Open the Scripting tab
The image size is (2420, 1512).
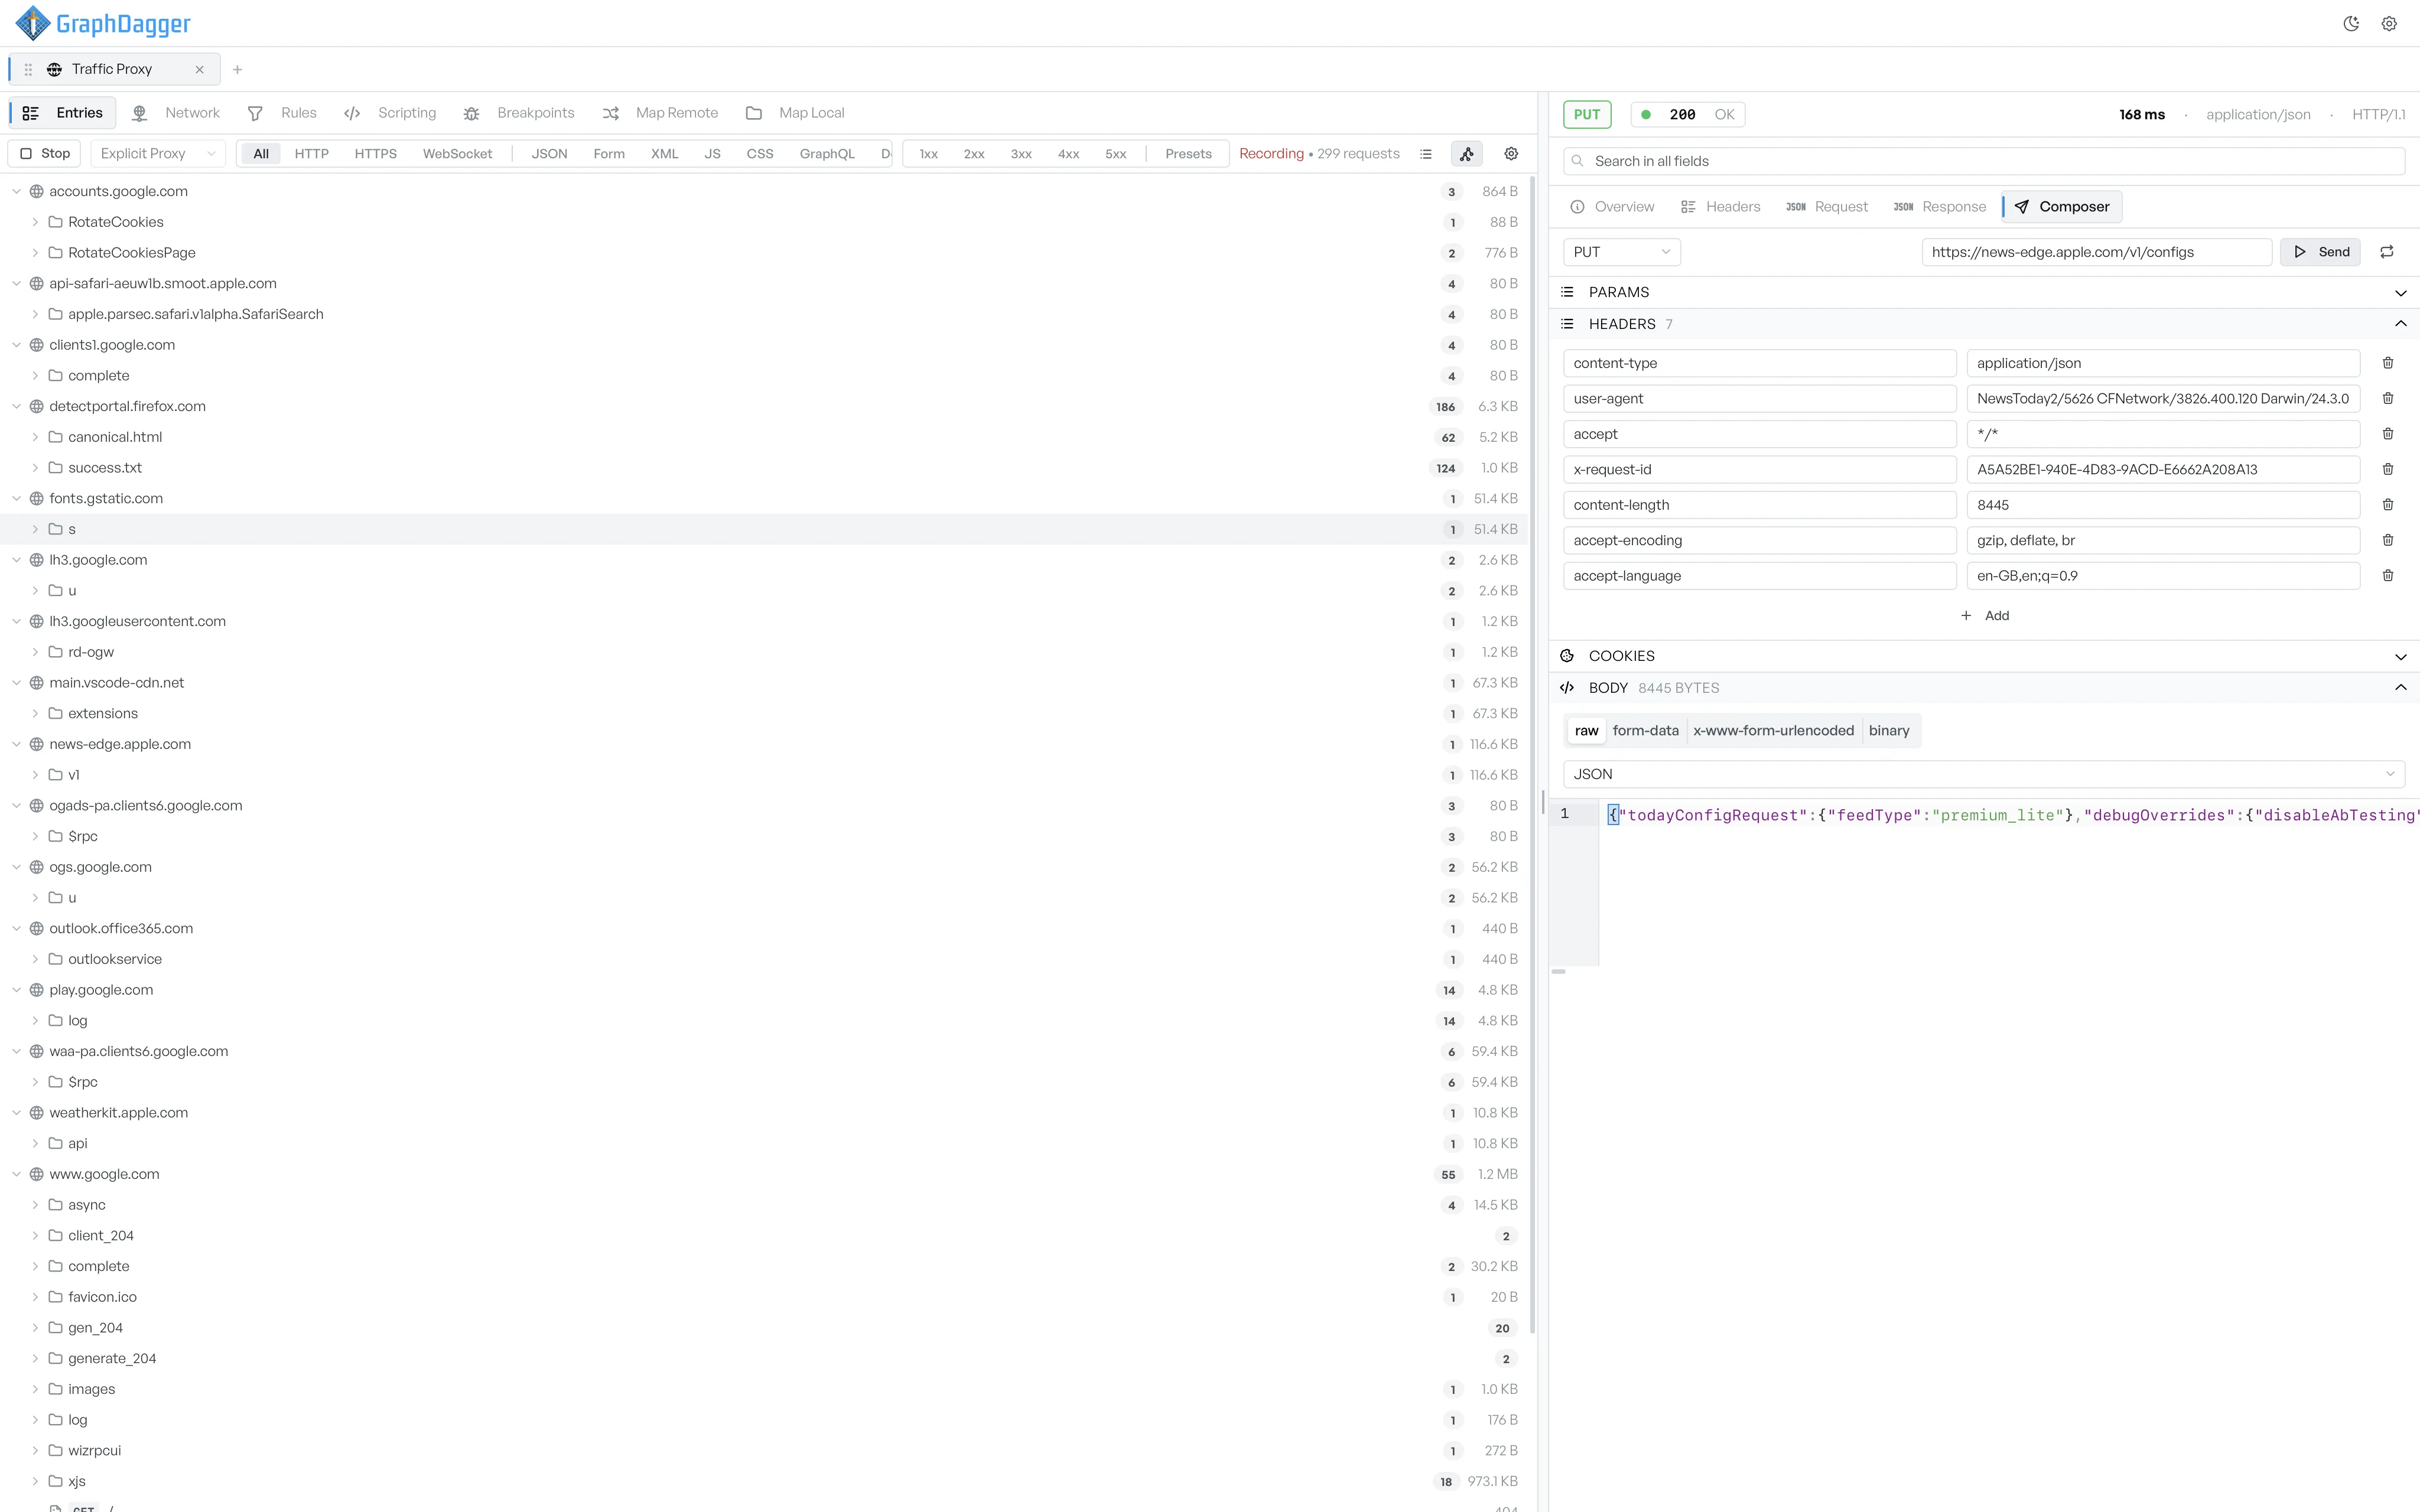coord(390,113)
